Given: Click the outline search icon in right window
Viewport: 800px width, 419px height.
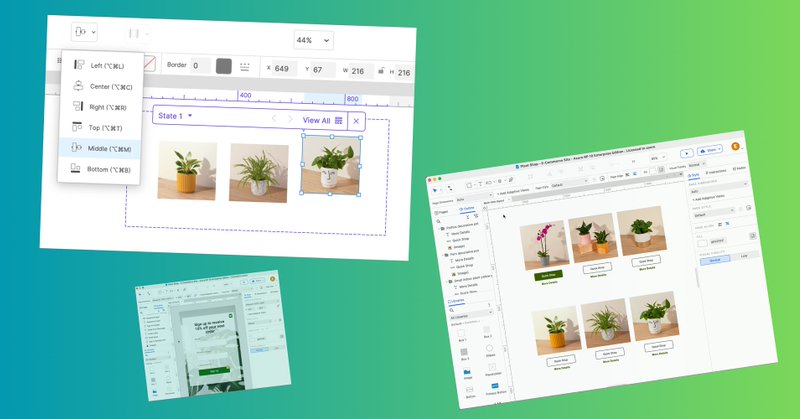Looking at the screenshot, I should 438,221.
